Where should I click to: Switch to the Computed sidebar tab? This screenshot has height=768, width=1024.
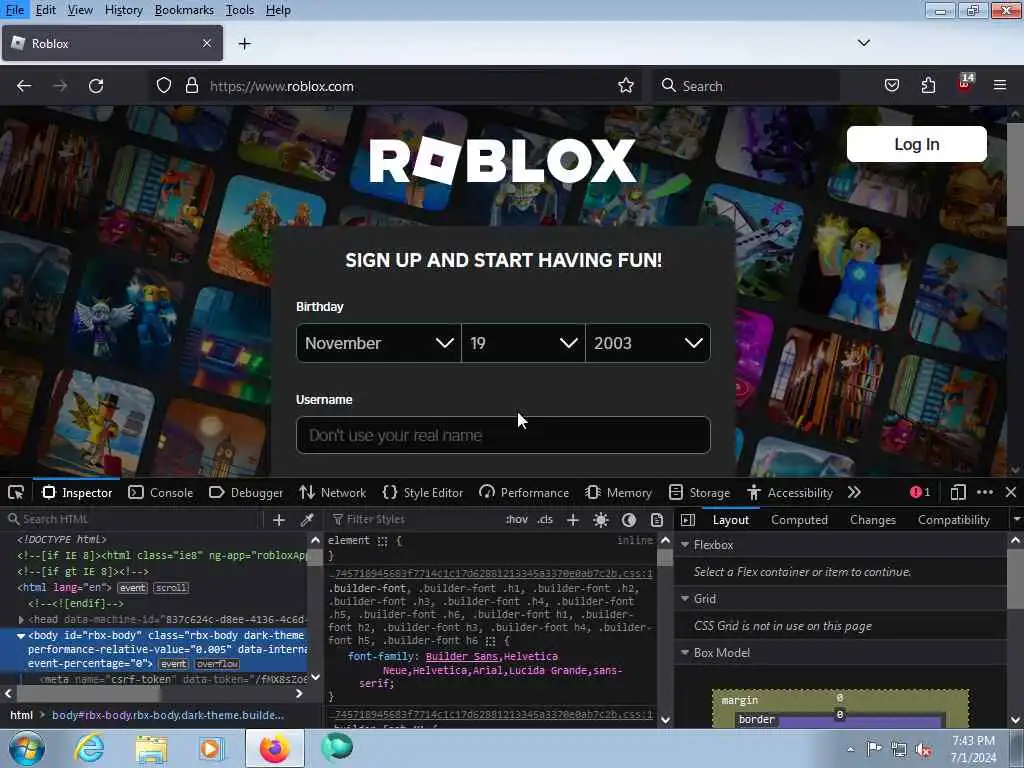pyautogui.click(x=799, y=520)
